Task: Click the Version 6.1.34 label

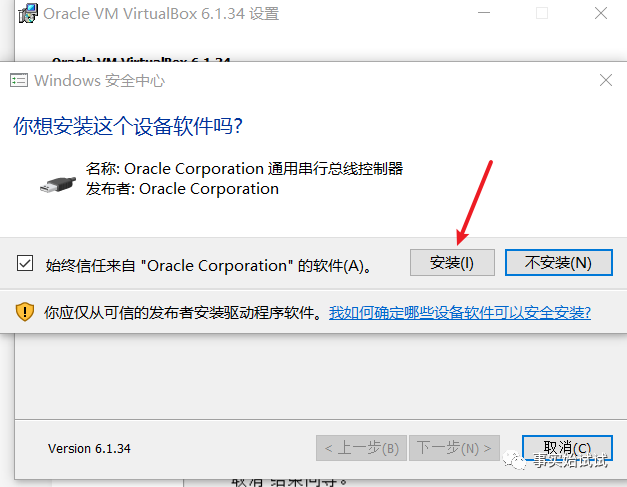Action: (x=89, y=449)
